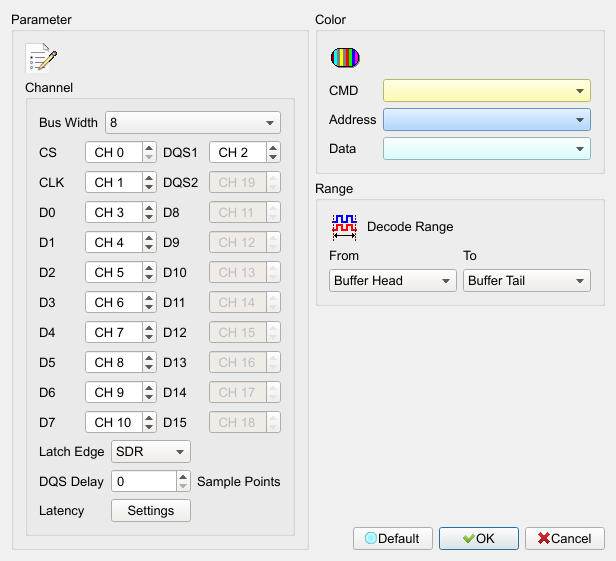This screenshot has height=561, width=616.
Task: Click the D2 CH 5 field
Action: [x=114, y=272]
